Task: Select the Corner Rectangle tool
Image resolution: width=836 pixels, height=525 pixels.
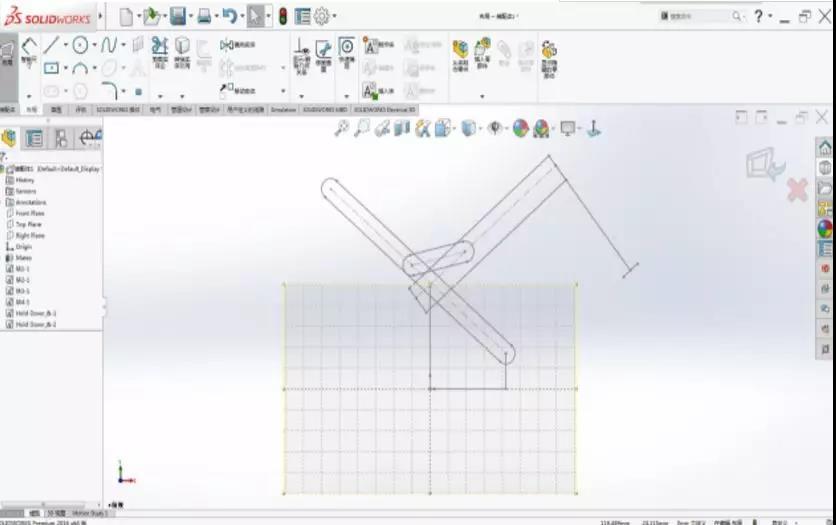Action: point(51,68)
